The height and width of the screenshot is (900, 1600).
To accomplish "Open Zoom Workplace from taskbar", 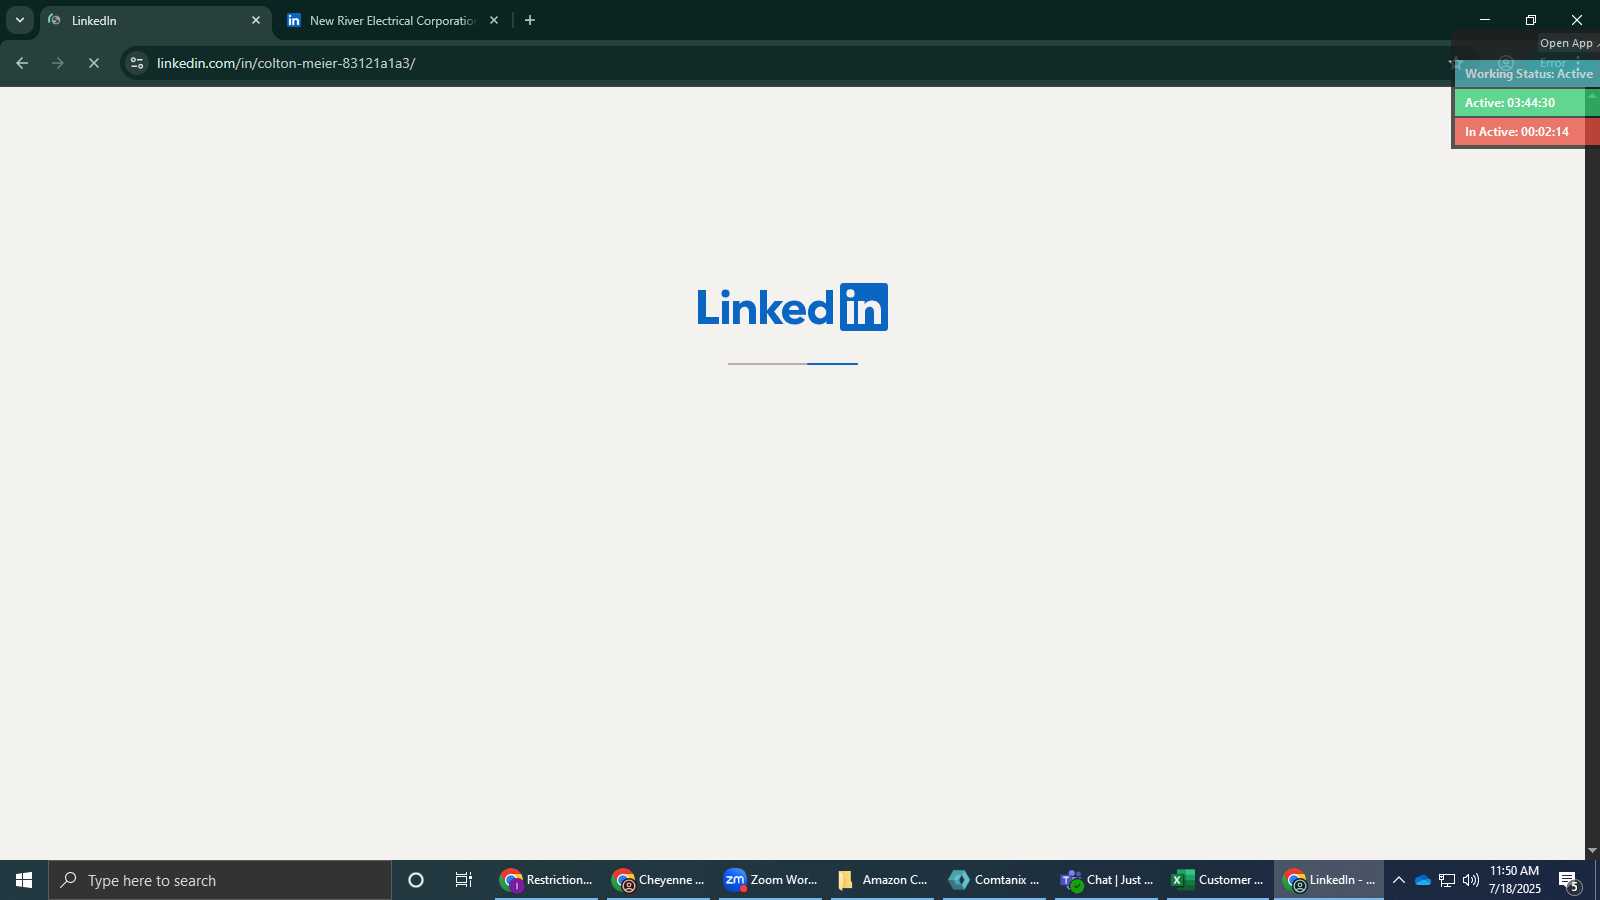I will tap(770, 880).
